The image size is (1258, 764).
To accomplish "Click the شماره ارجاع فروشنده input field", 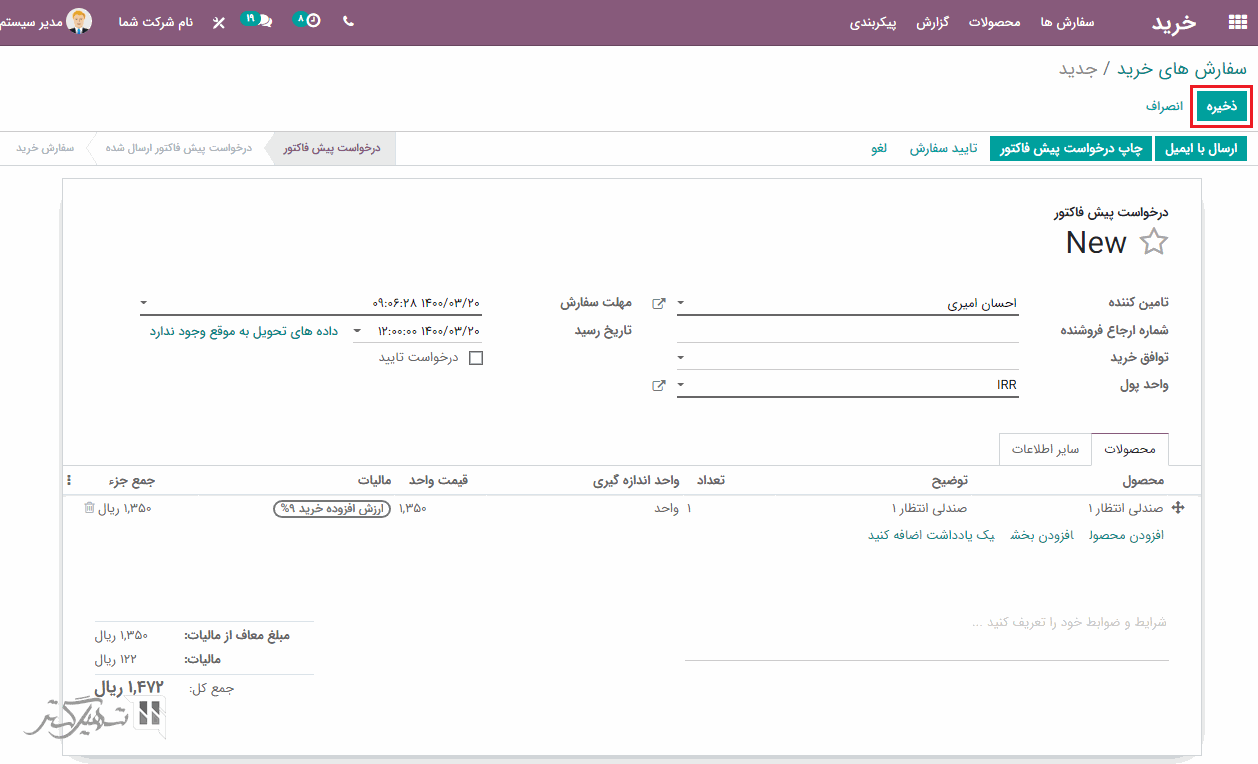I will pos(847,330).
